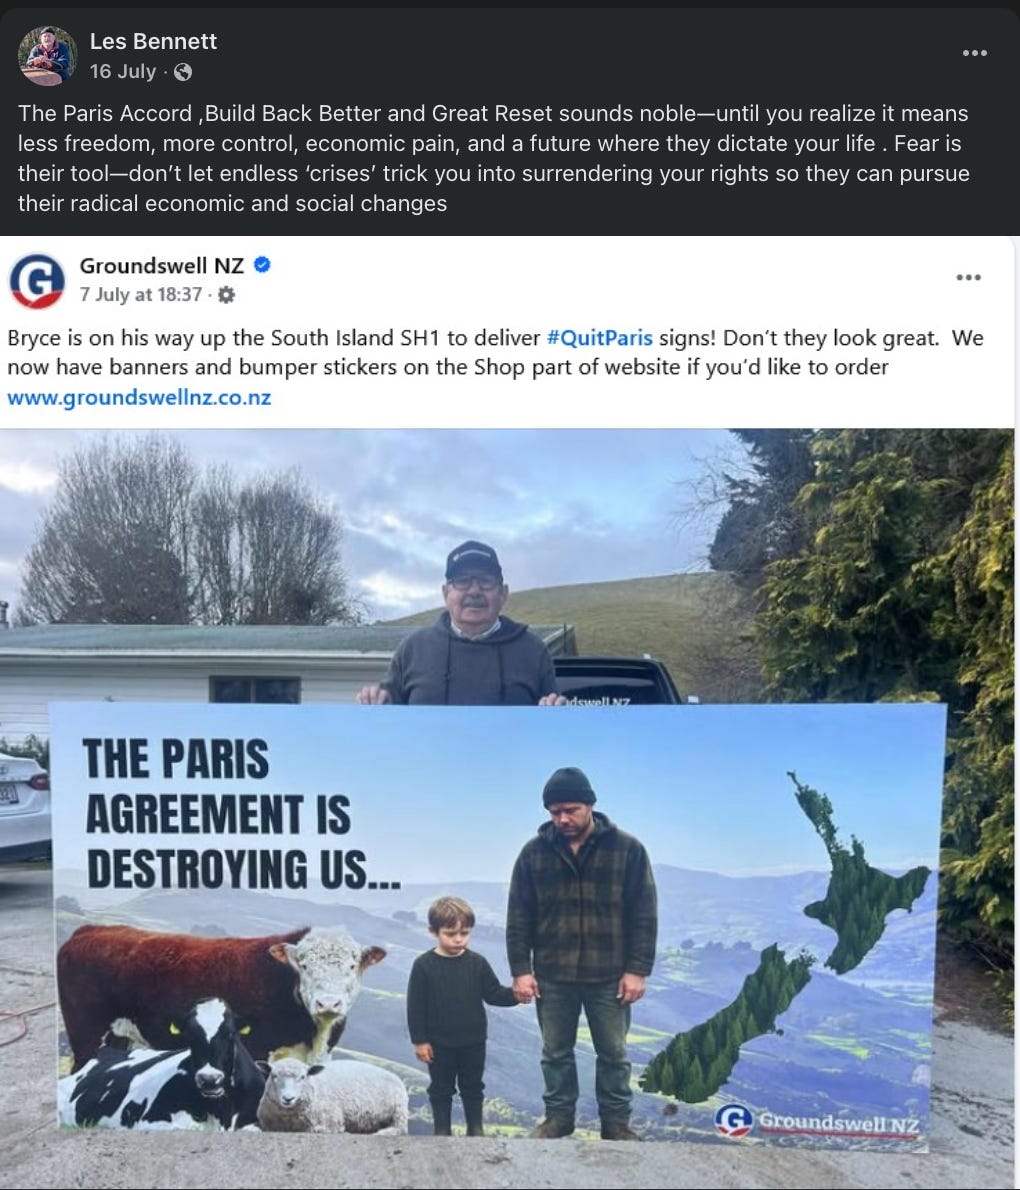Click the Groundswell NZ logo on the banner
The width and height of the screenshot is (1020, 1190).
(x=817, y=1121)
